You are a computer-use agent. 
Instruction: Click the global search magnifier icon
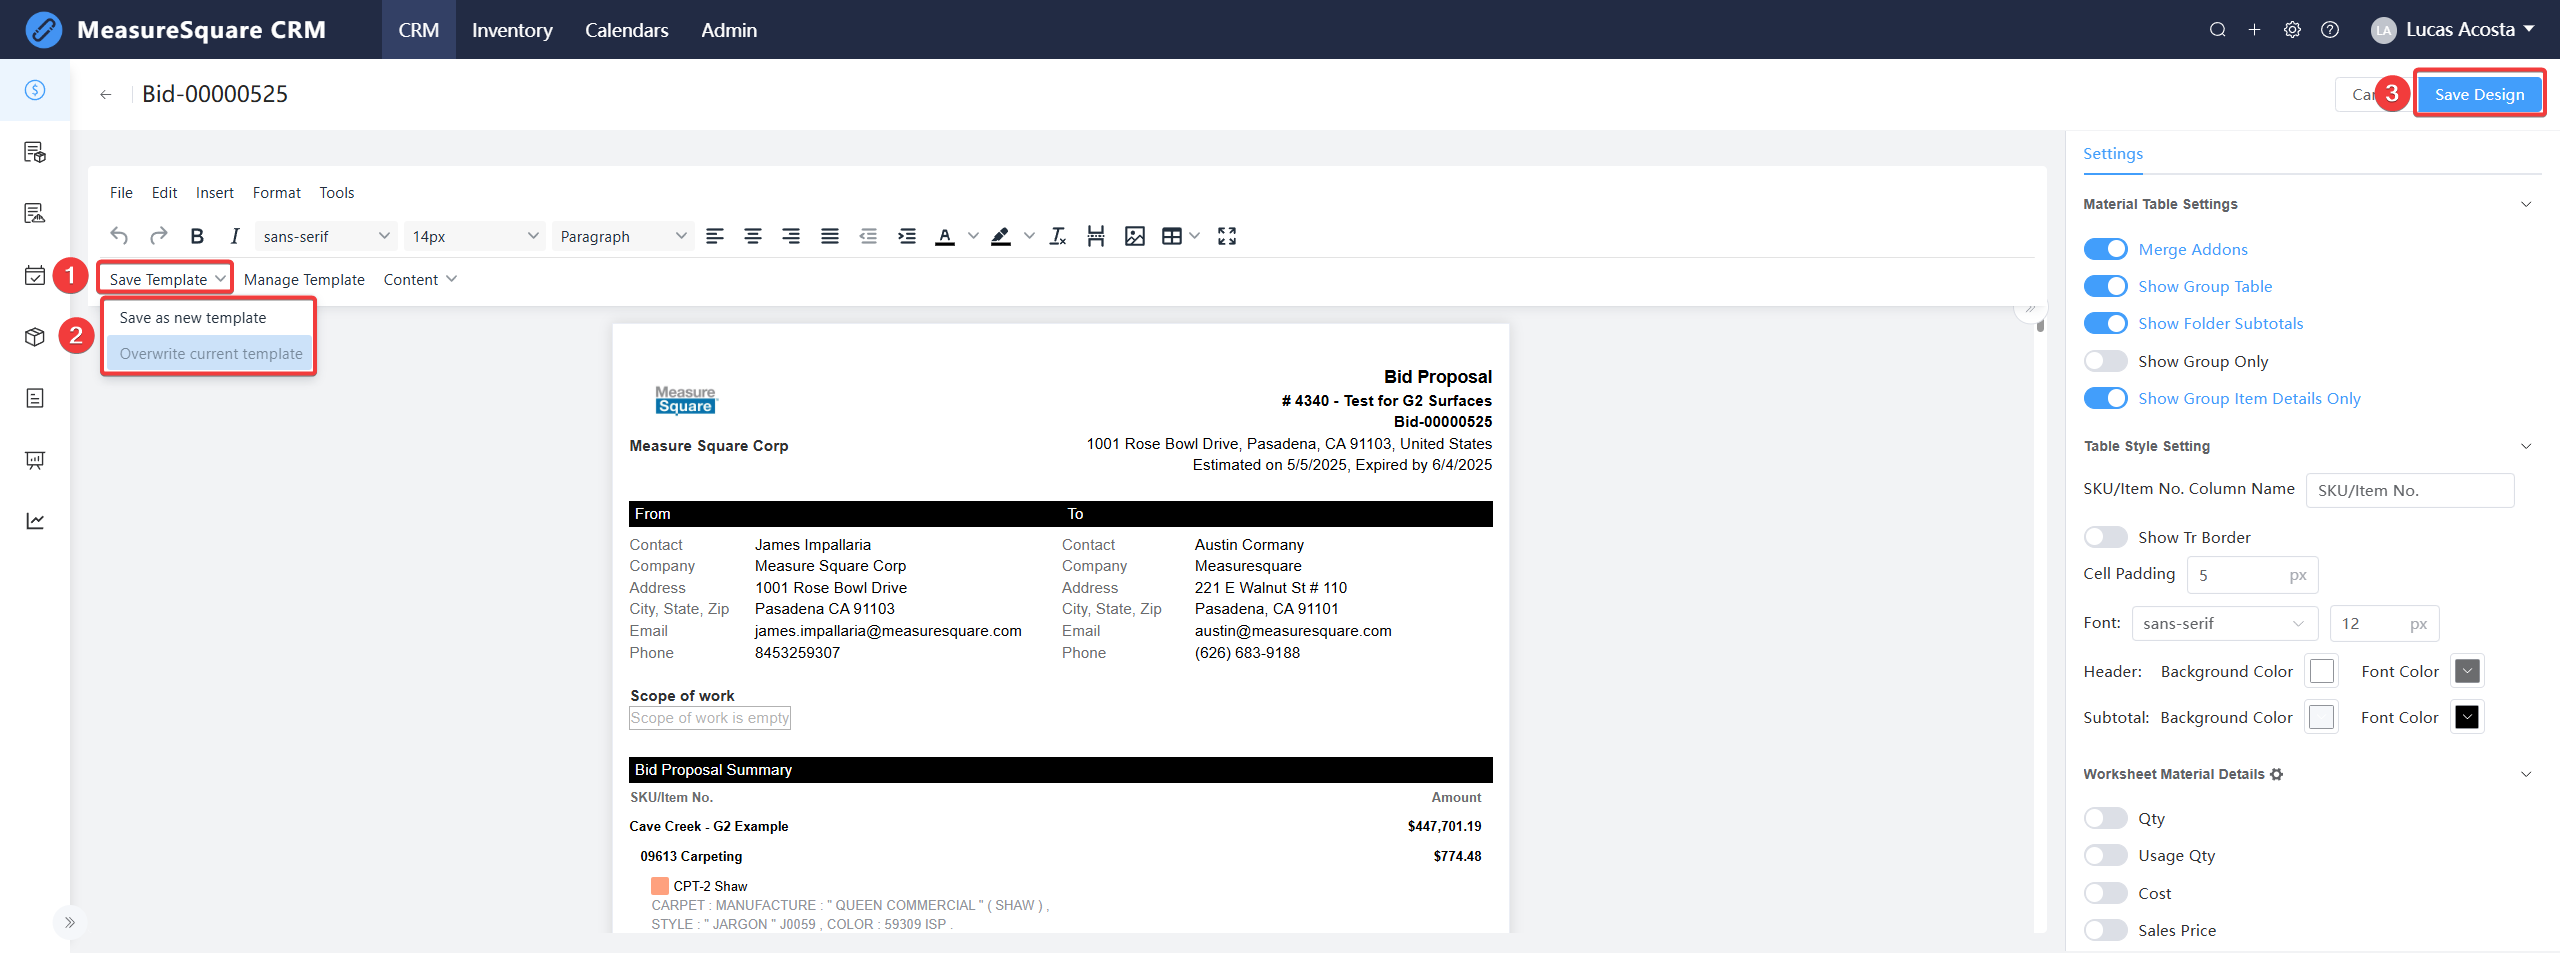(x=2217, y=30)
